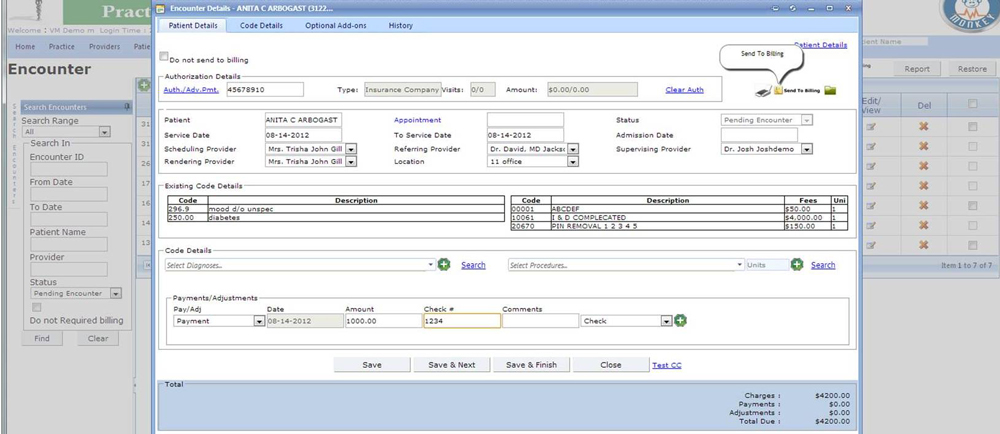Viewport: 1000px width, 434px height.
Task: Switch to the Code Details tab
Action: (x=261, y=25)
